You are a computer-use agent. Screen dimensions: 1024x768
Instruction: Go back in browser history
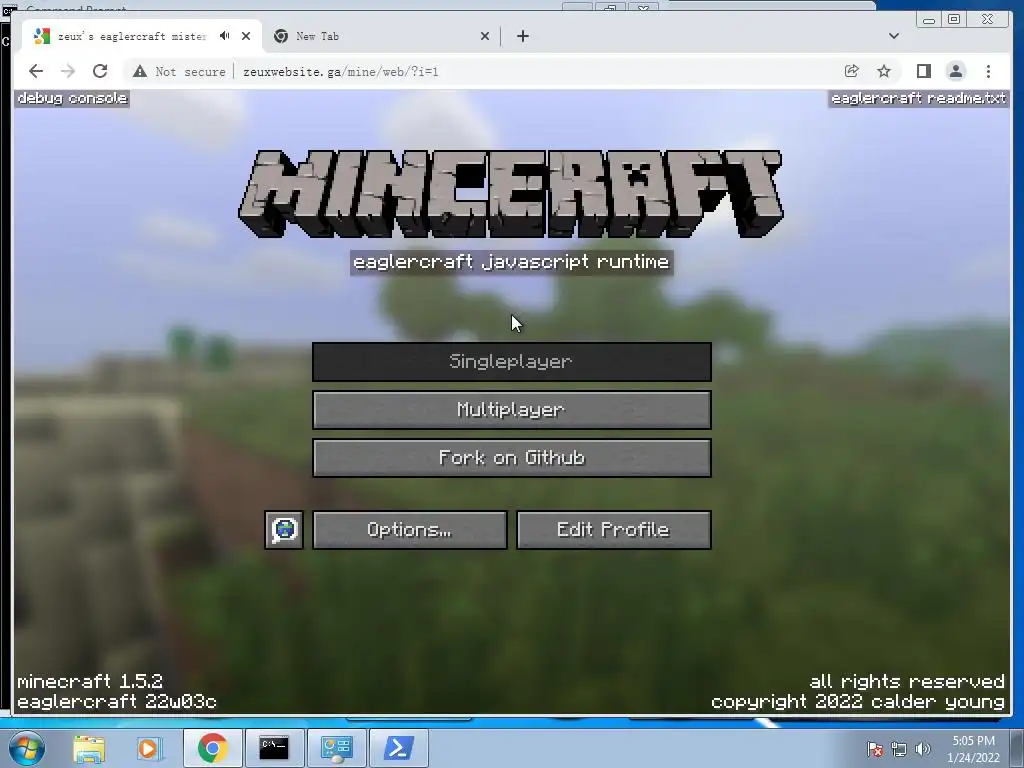click(x=36, y=71)
